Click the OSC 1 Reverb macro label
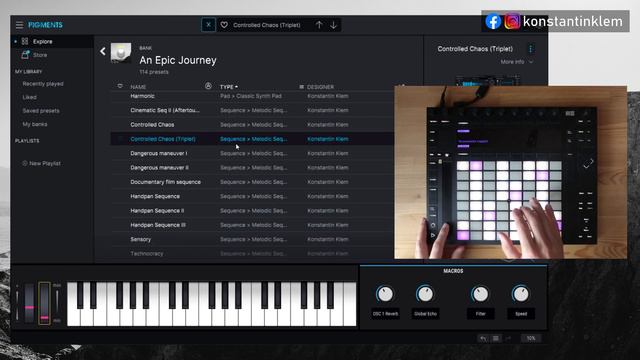640x360 pixels. (385, 314)
